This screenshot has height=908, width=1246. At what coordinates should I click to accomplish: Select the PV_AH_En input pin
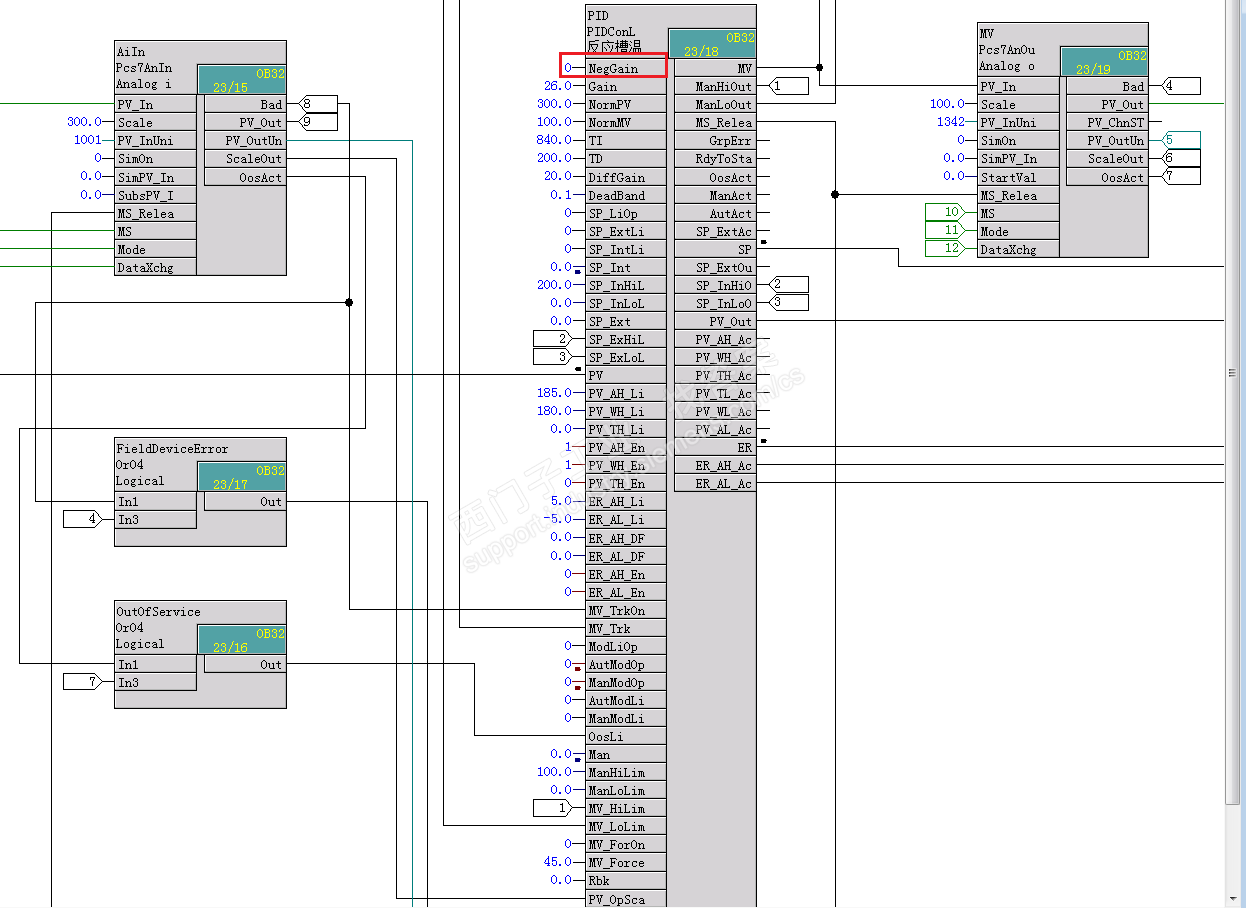pyautogui.click(x=625, y=447)
